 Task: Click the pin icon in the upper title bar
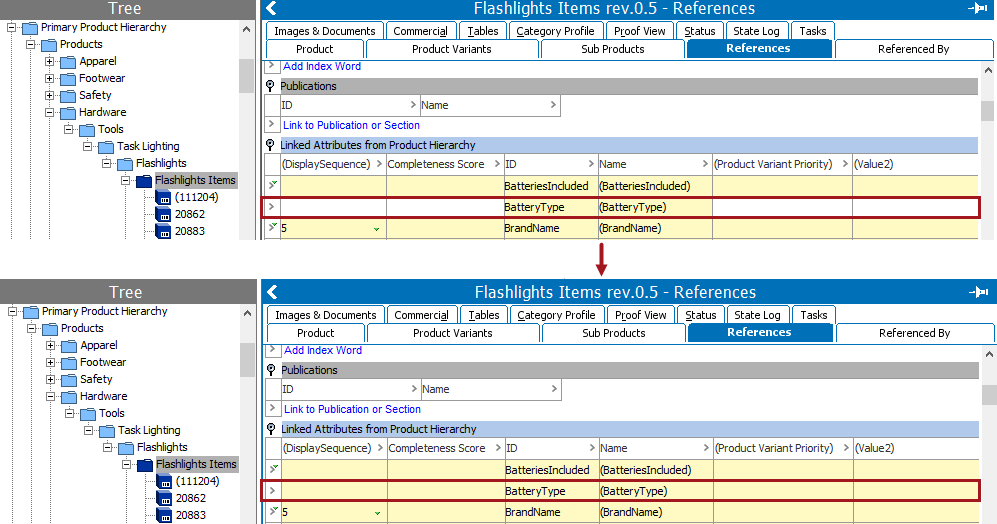978,9
